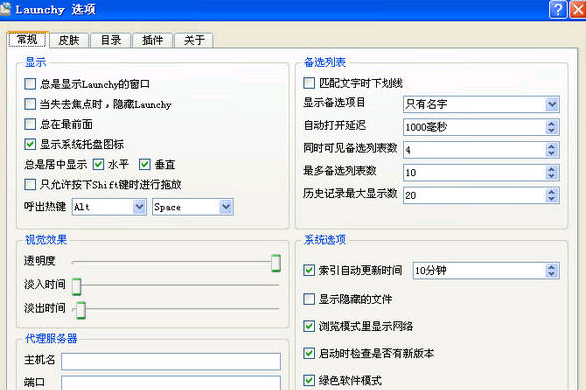Enable 显示隐藏的文件 checkbox
The image size is (586, 390).
click(x=309, y=299)
